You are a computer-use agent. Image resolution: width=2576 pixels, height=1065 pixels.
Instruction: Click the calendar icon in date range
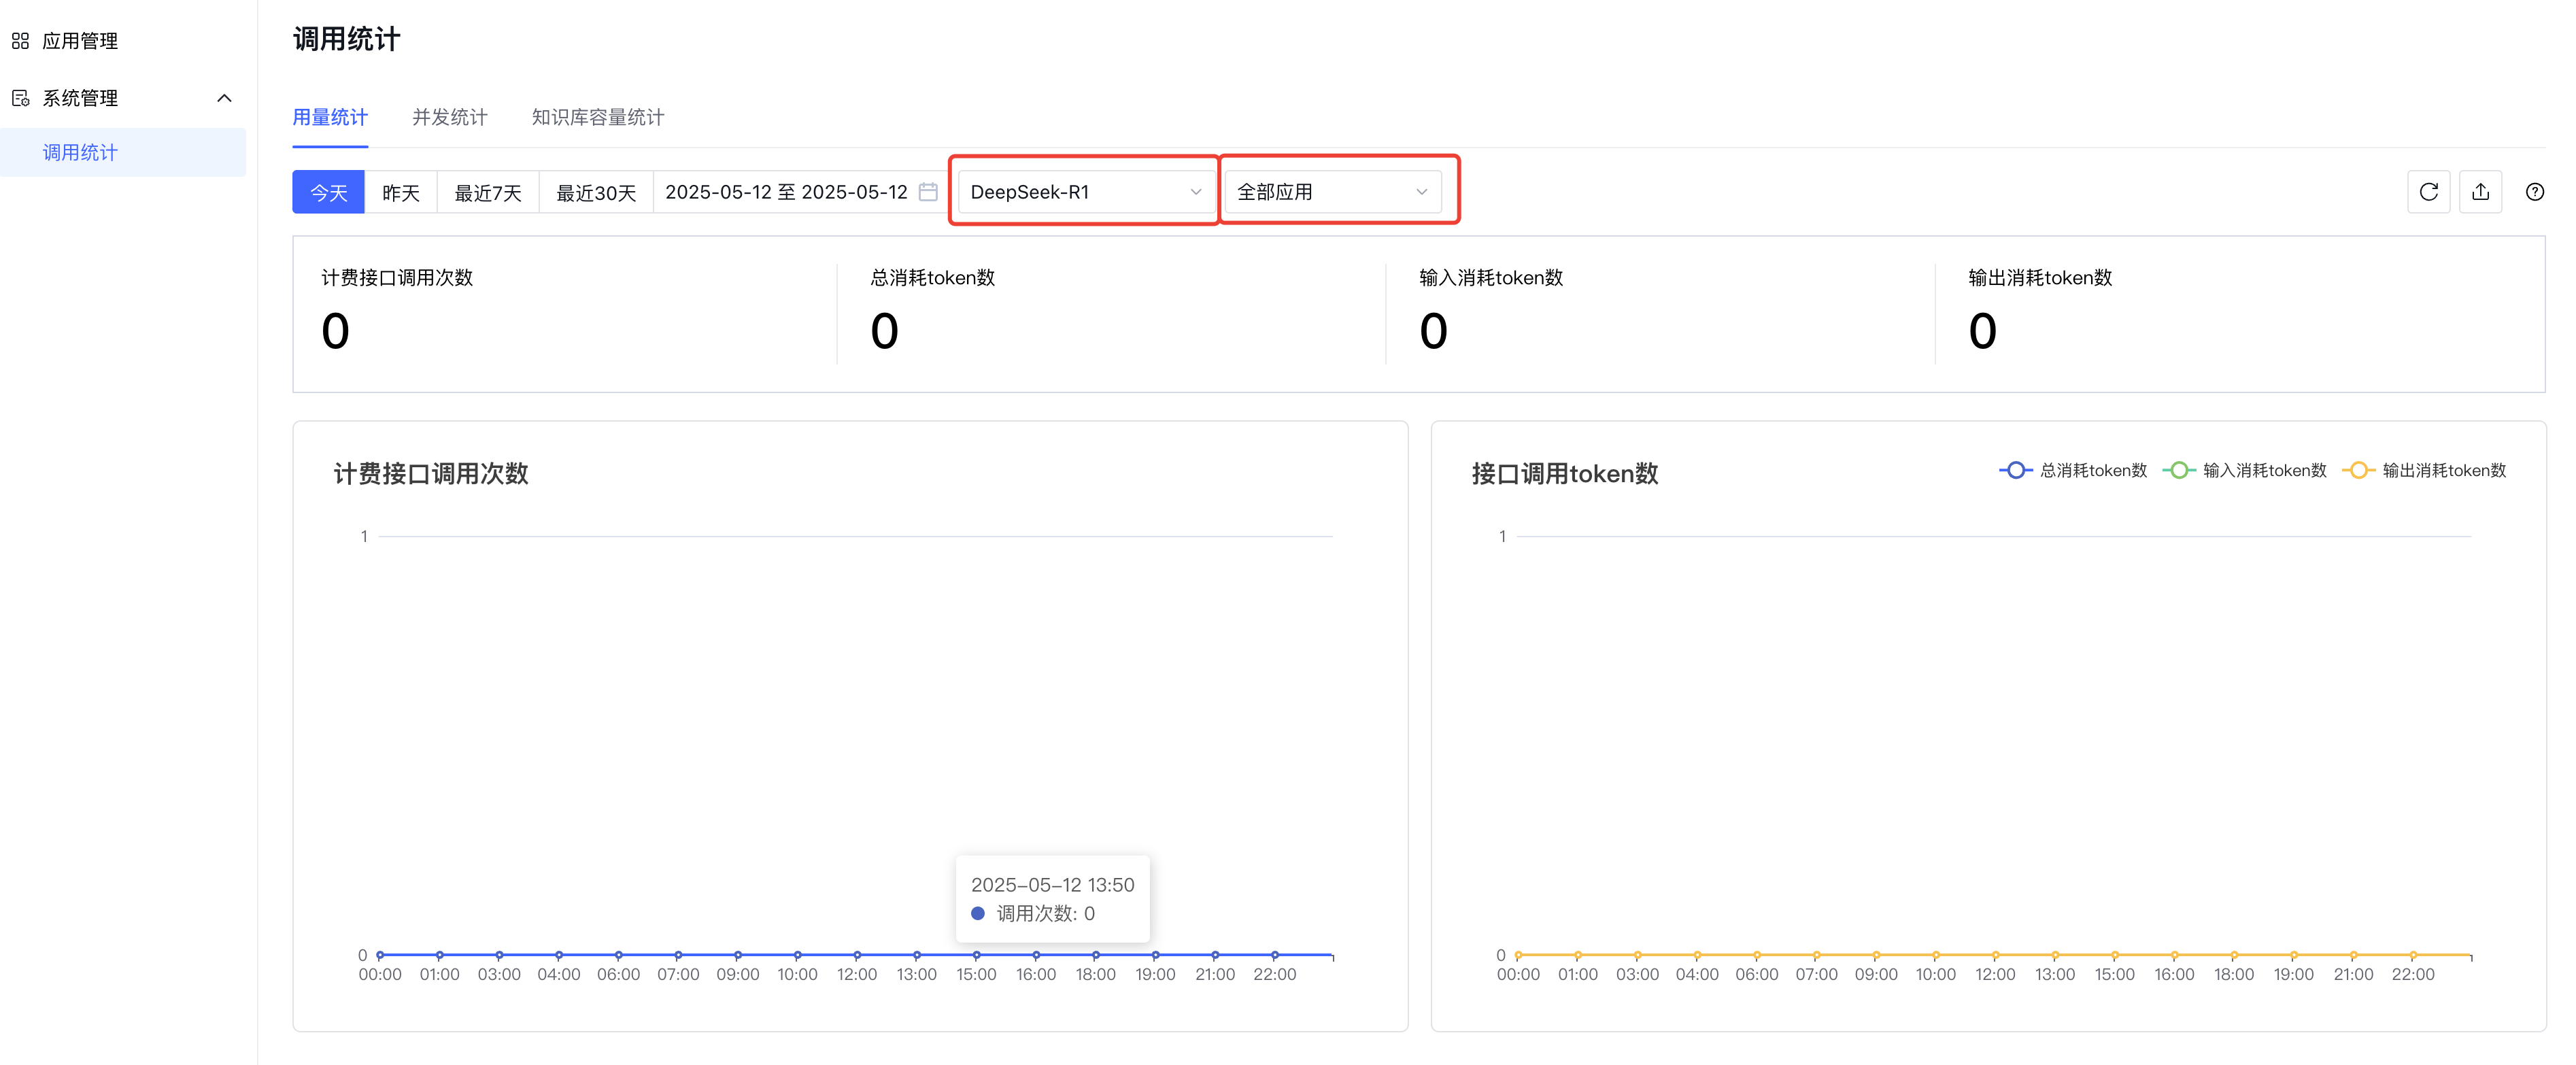coord(928,192)
